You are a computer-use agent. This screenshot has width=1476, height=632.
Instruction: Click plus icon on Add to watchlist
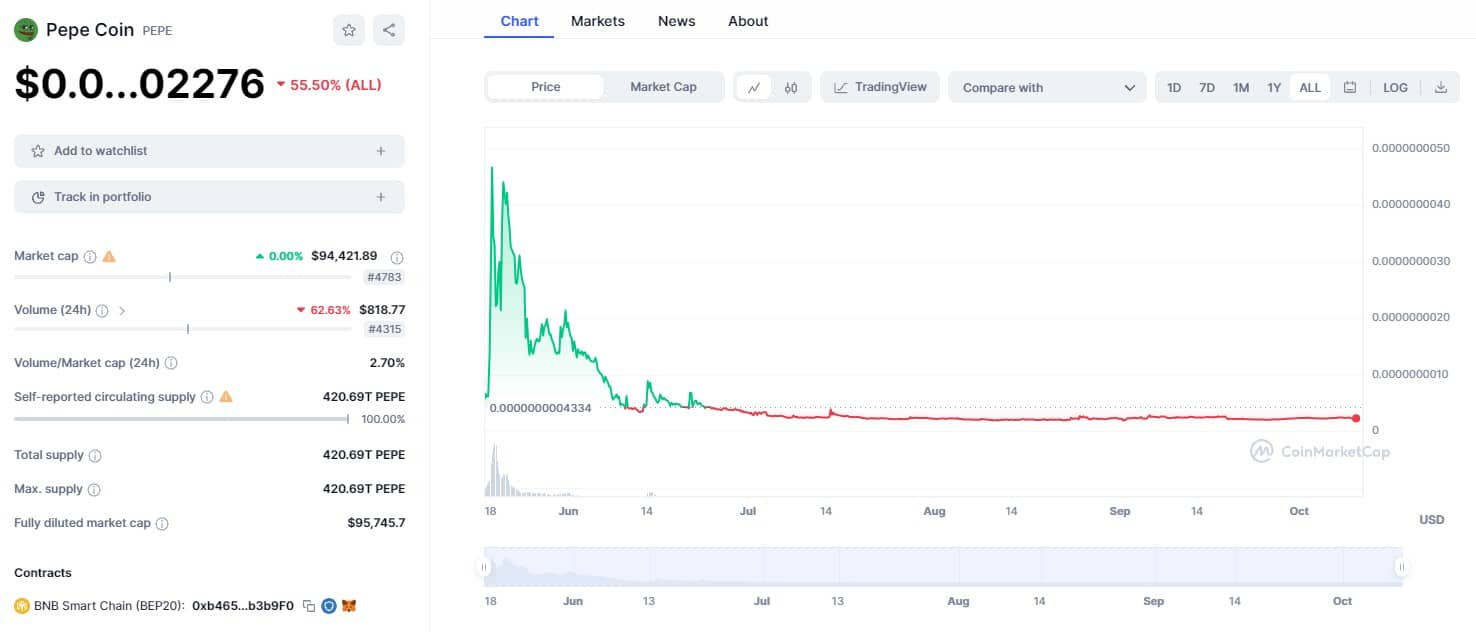click(x=381, y=151)
